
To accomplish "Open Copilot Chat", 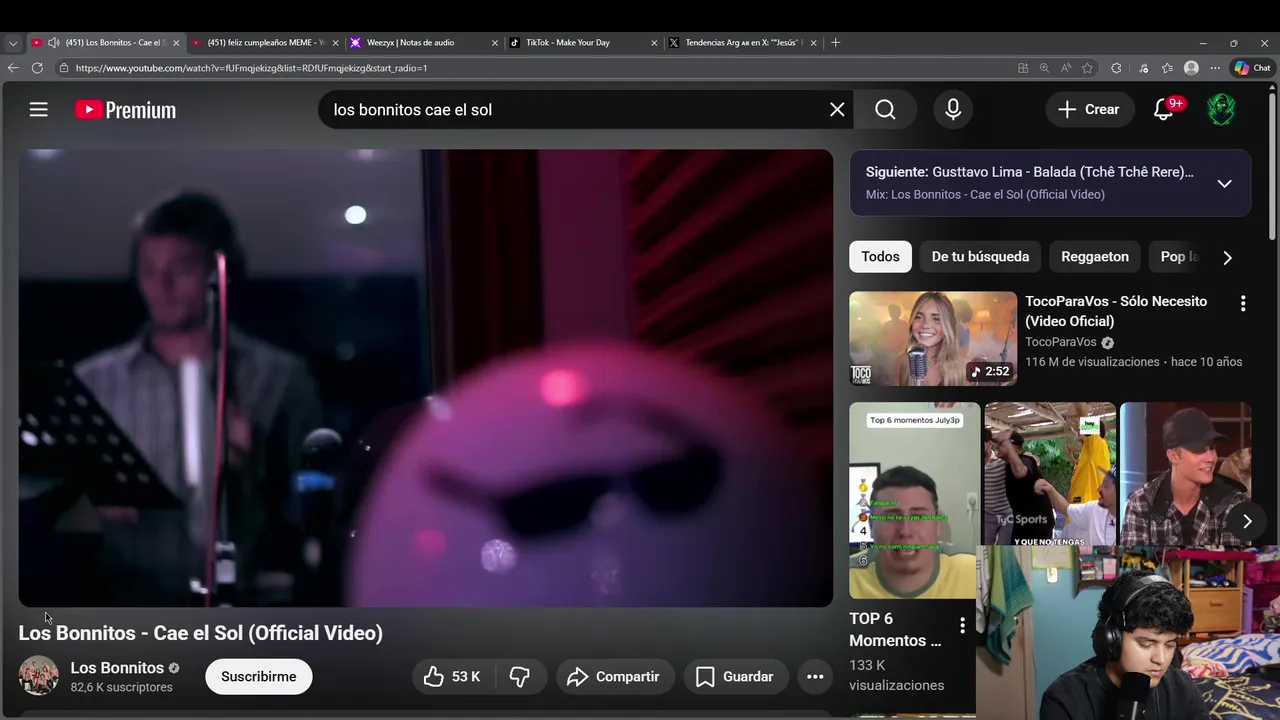I will pyautogui.click(x=1252, y=68).
